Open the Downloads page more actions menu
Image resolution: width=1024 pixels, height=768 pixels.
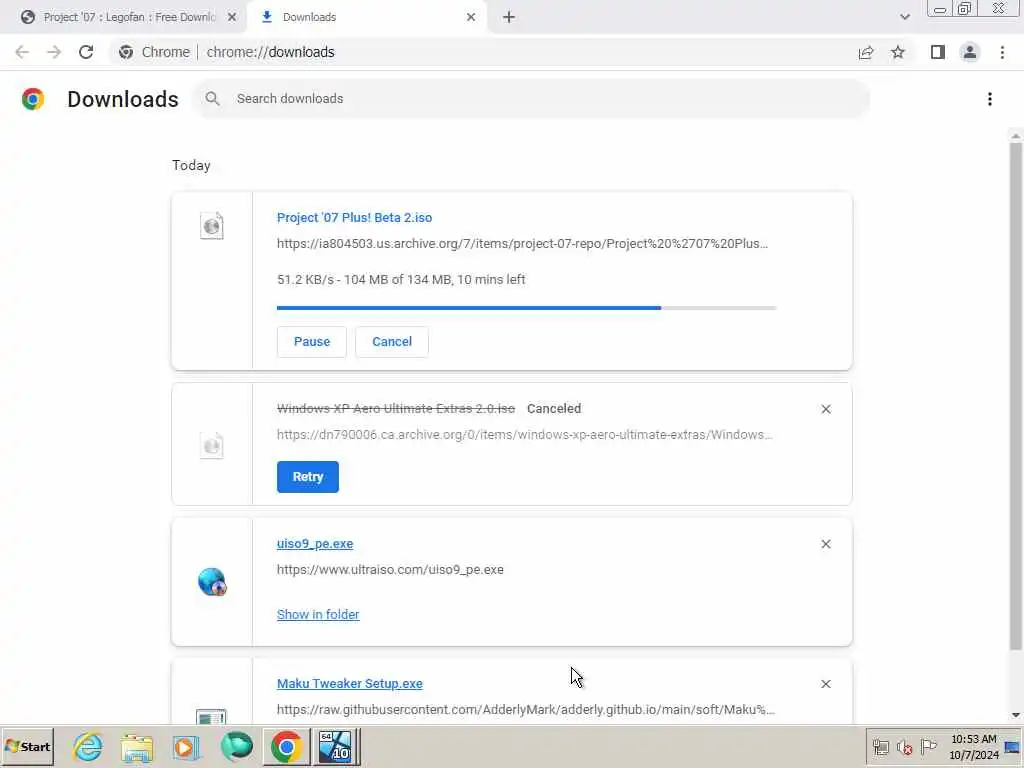[990, 99]
